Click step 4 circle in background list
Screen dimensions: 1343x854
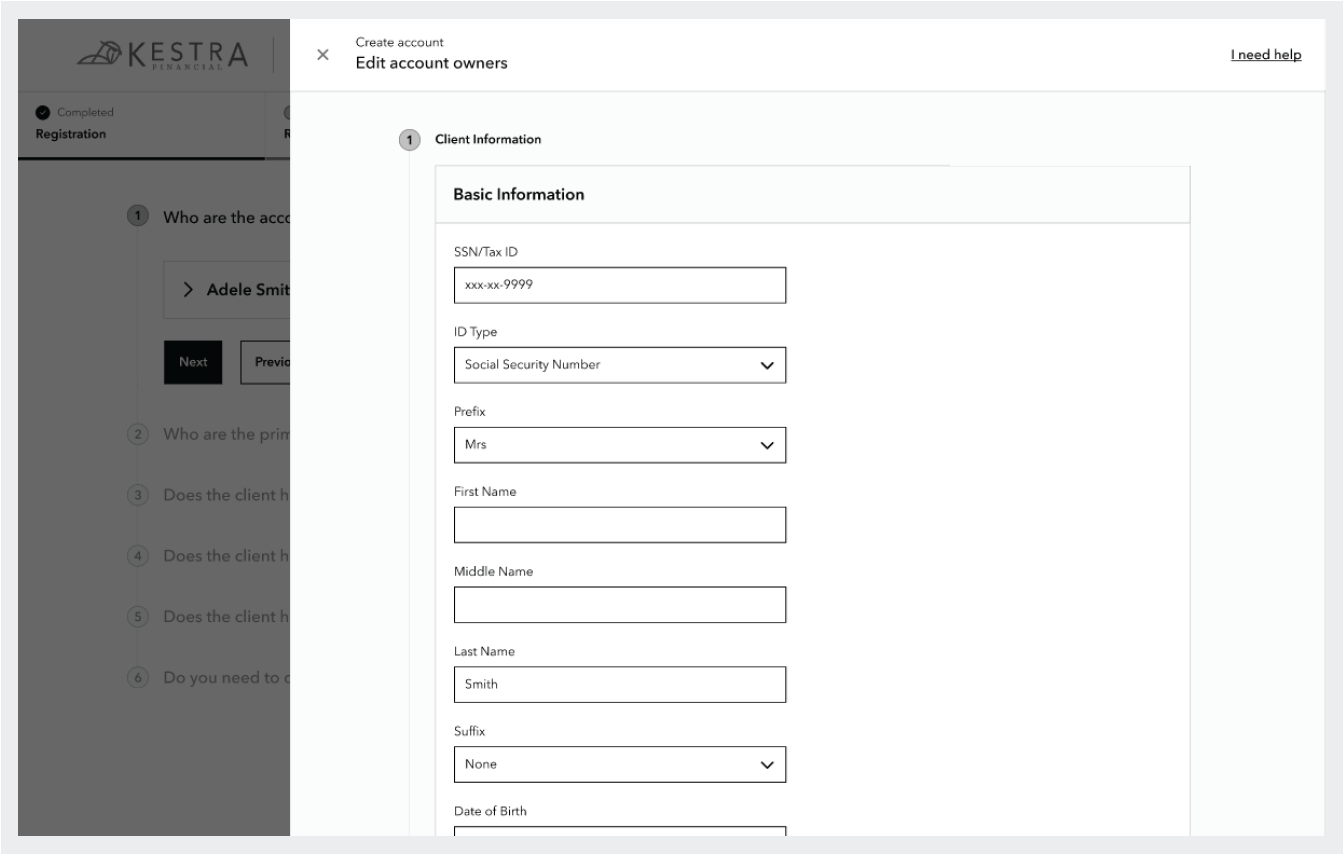point(138,555)
